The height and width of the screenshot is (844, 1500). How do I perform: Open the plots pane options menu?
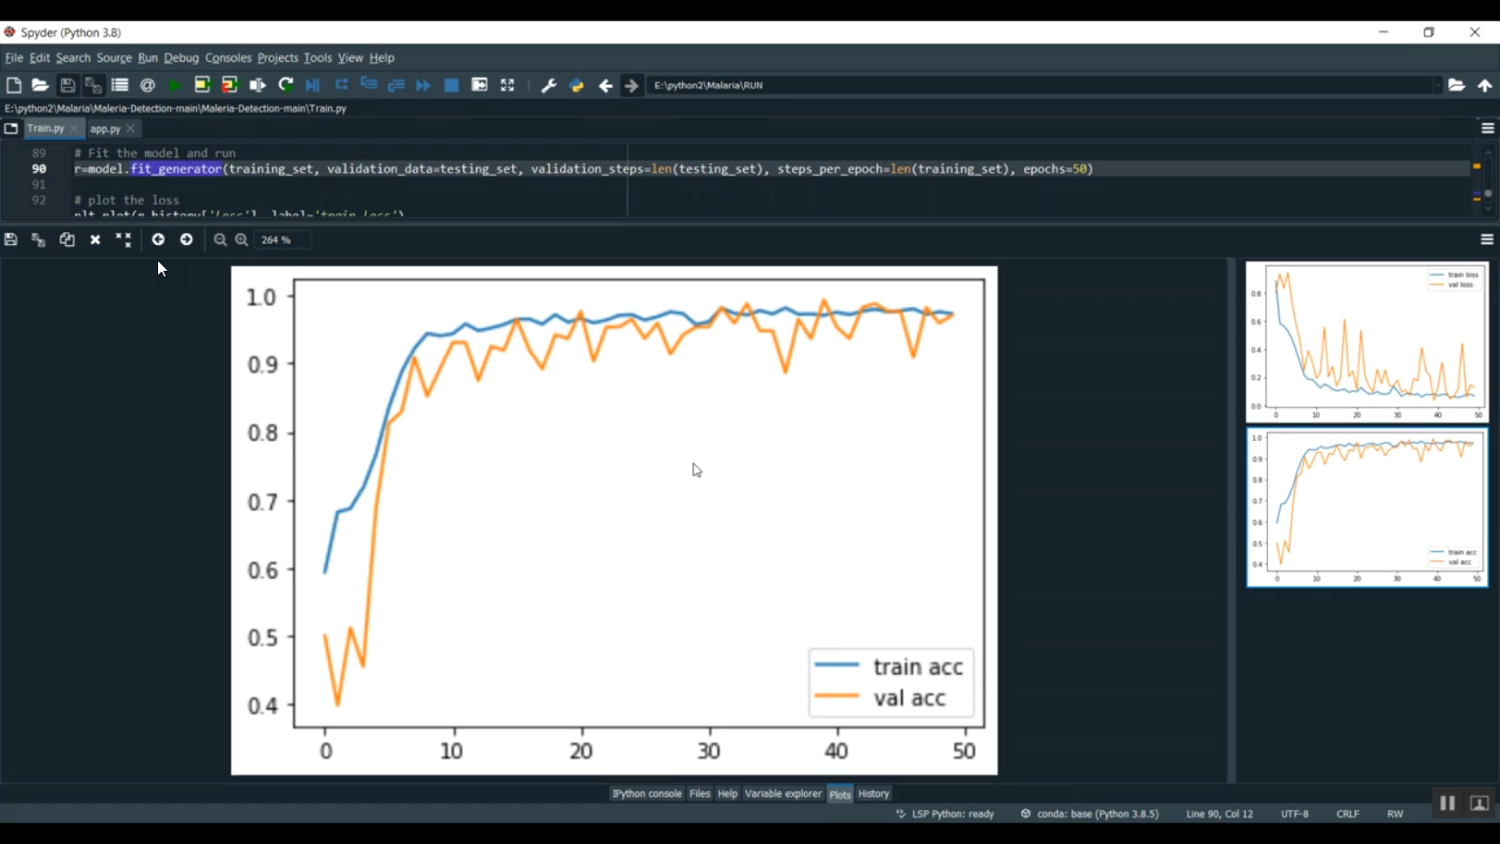(x=1487, y=240)
